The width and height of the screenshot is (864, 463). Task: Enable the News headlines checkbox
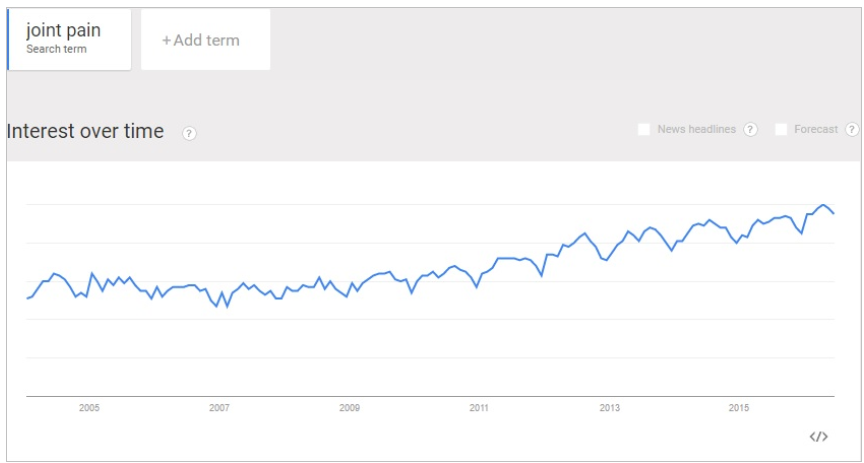tap(644, 130)
